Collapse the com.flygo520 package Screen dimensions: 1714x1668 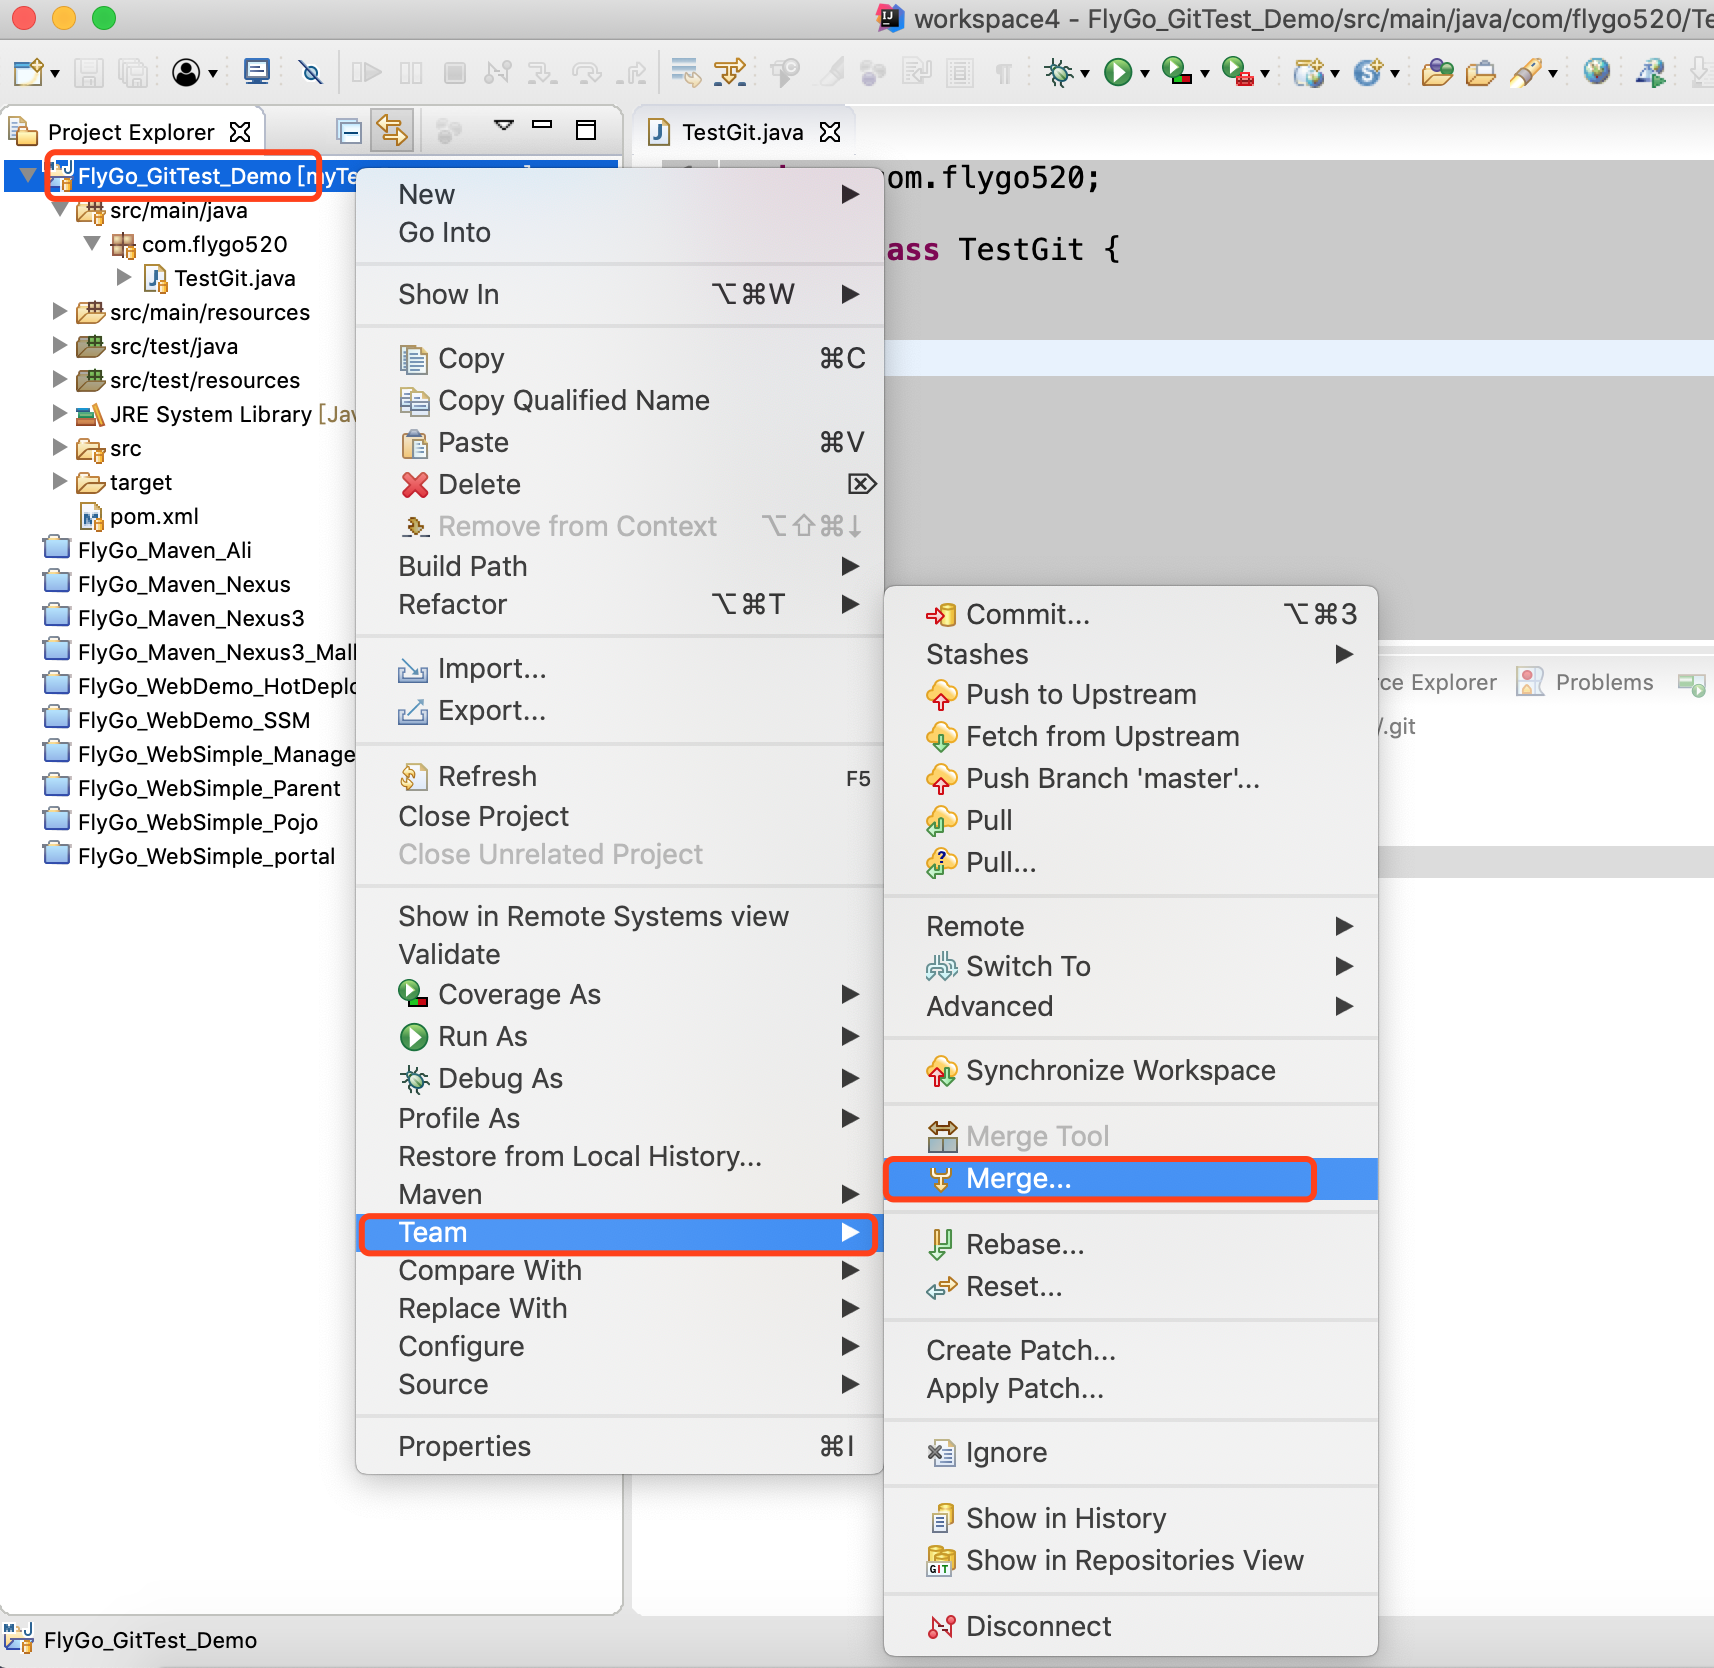(x=92, y=243)
